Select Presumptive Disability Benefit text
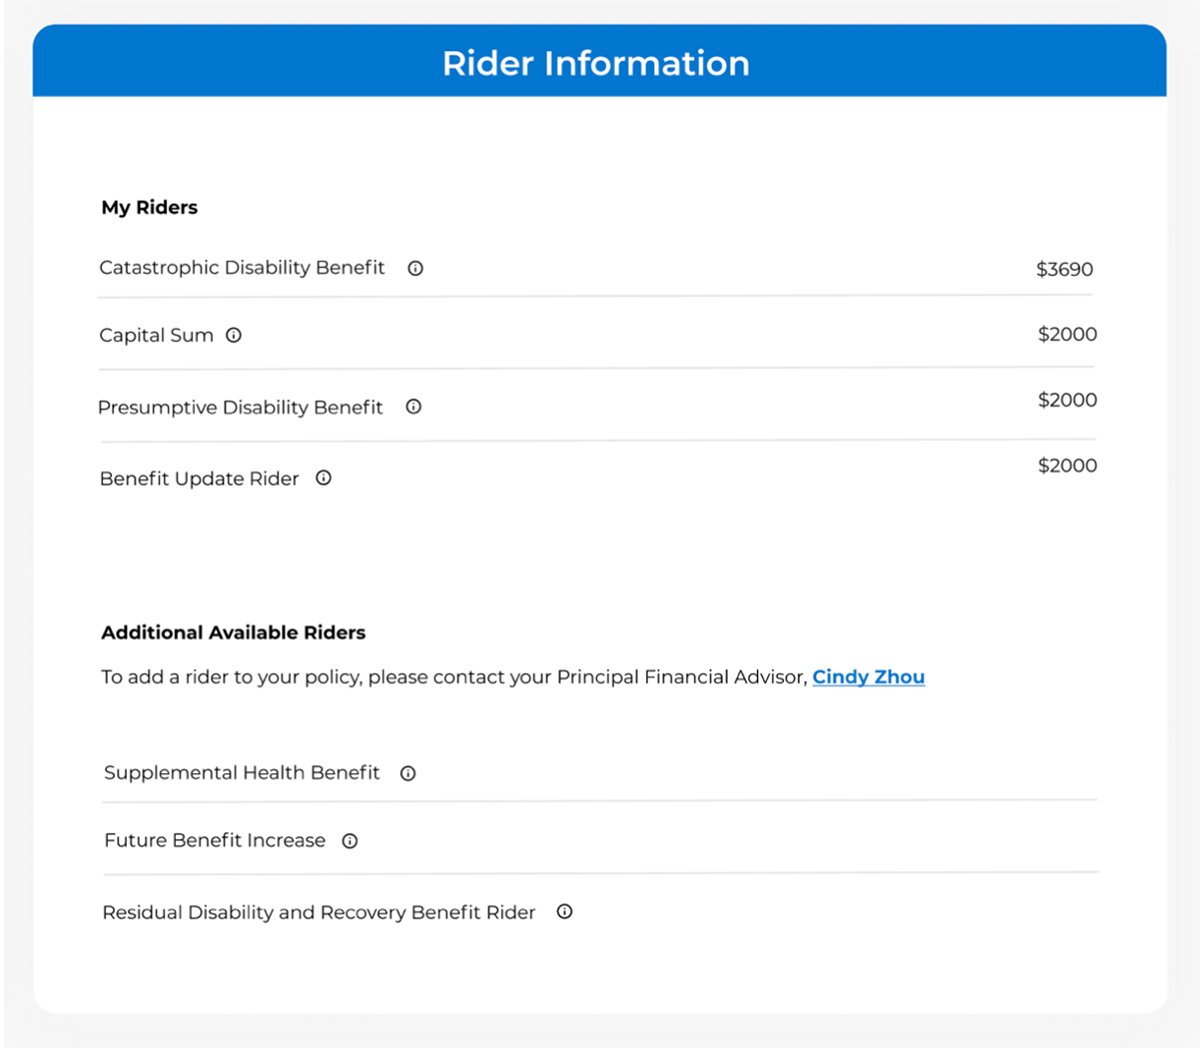The height and width of the screenshot is (1050, 1200). [240, 407]
